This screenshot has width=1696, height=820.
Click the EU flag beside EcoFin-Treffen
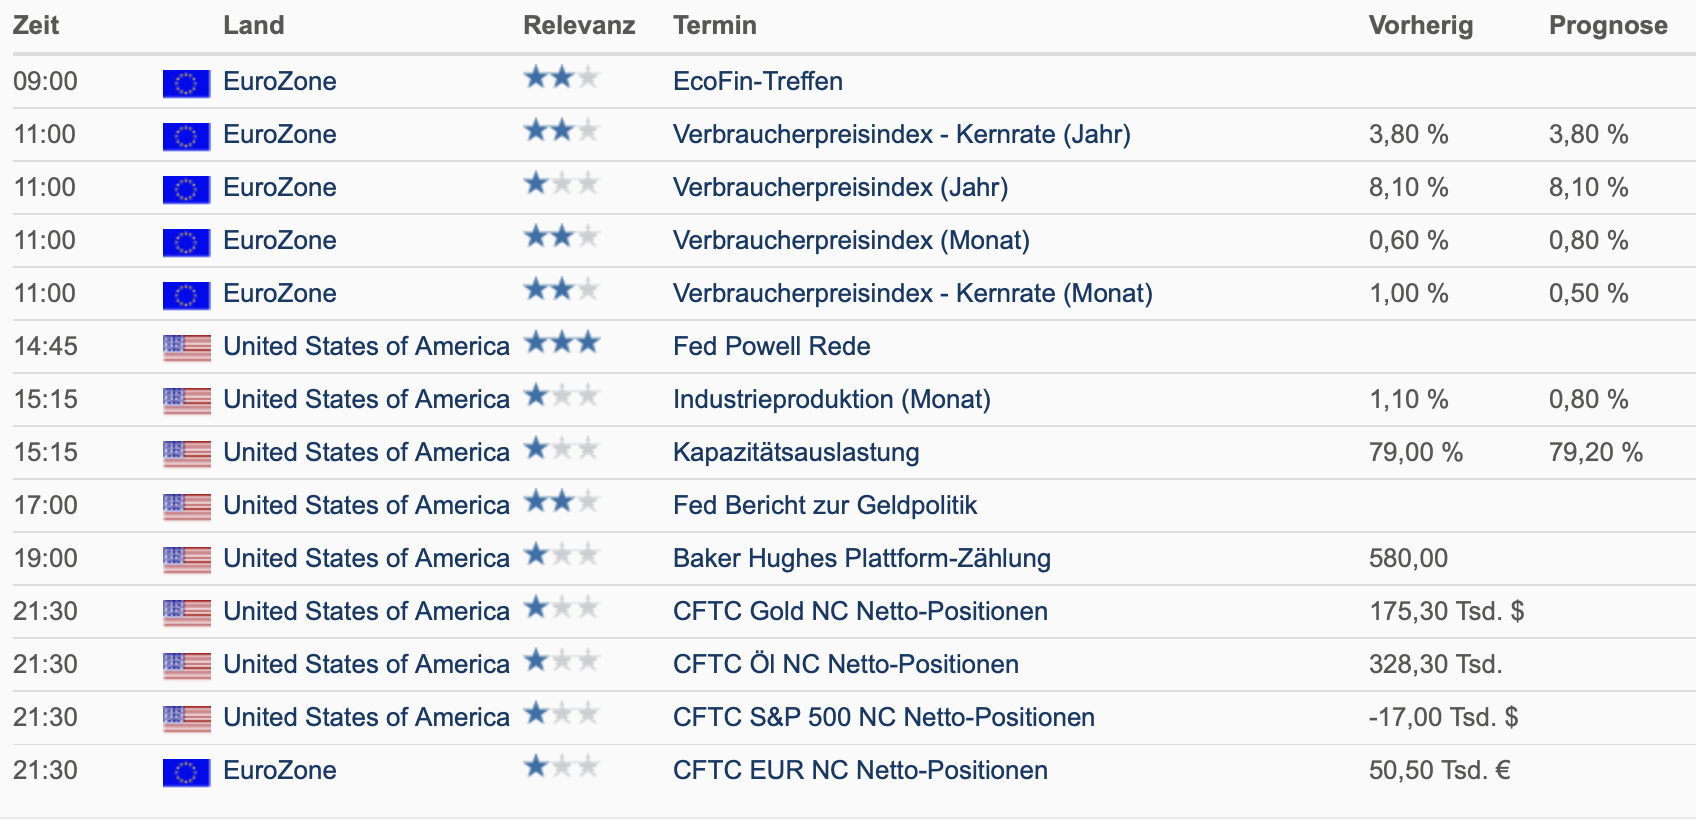tap(186, 83)
